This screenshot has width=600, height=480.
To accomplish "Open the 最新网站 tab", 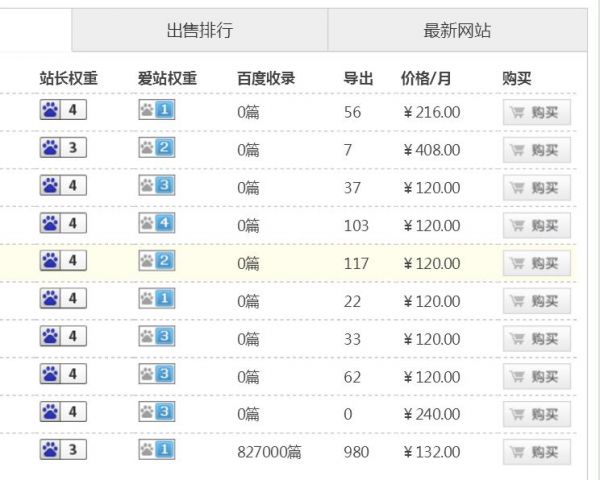I will [457, 30].
